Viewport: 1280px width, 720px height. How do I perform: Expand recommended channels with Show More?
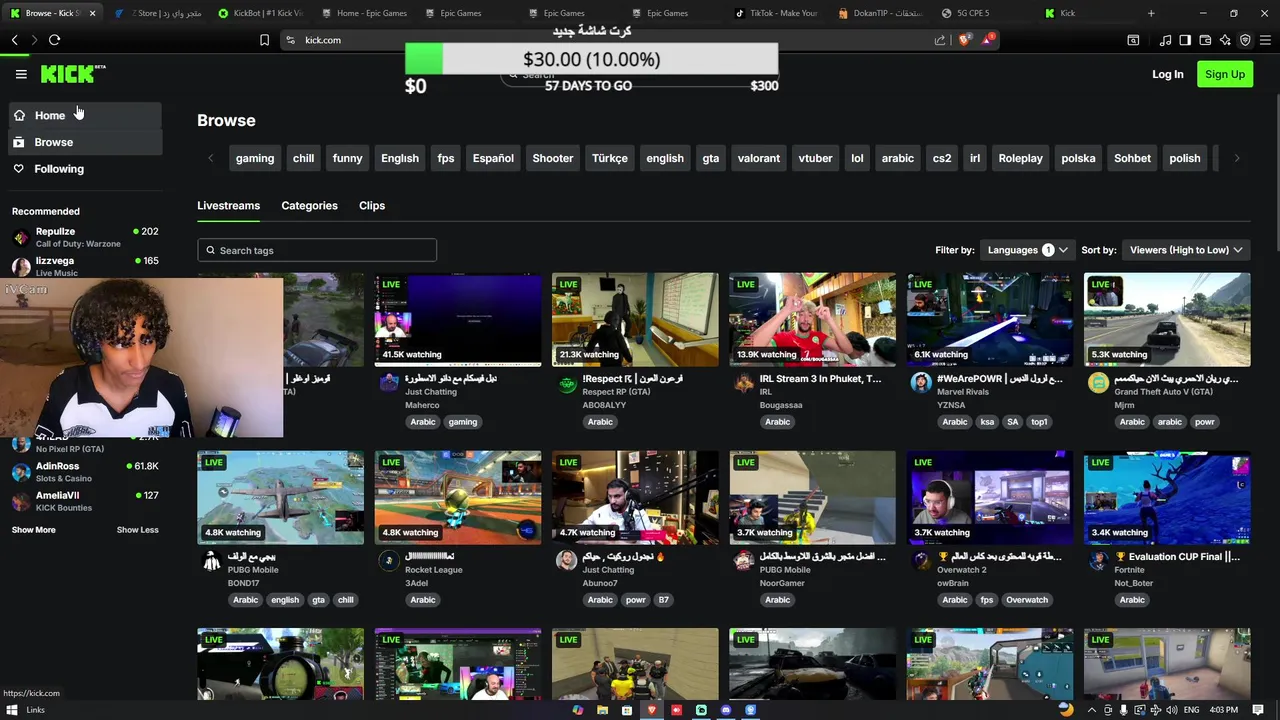click(34, 530)
